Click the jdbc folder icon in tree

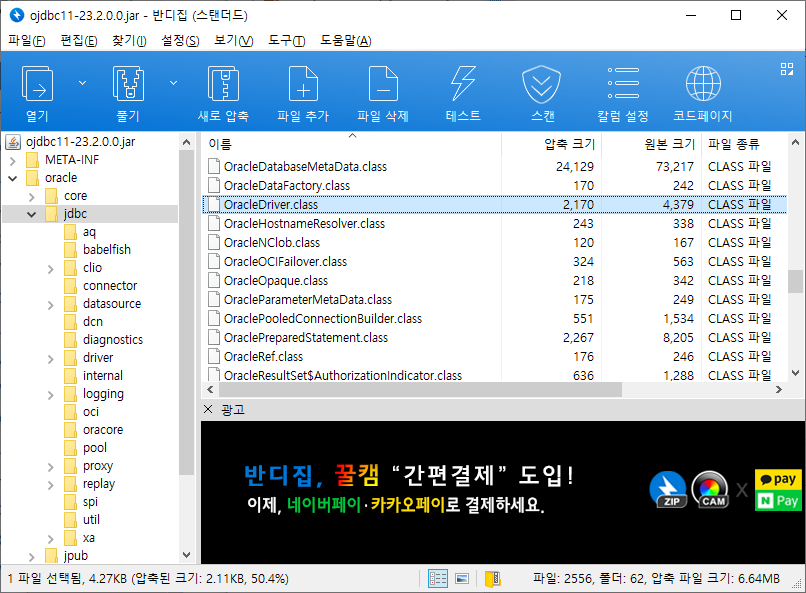(51, 214)
